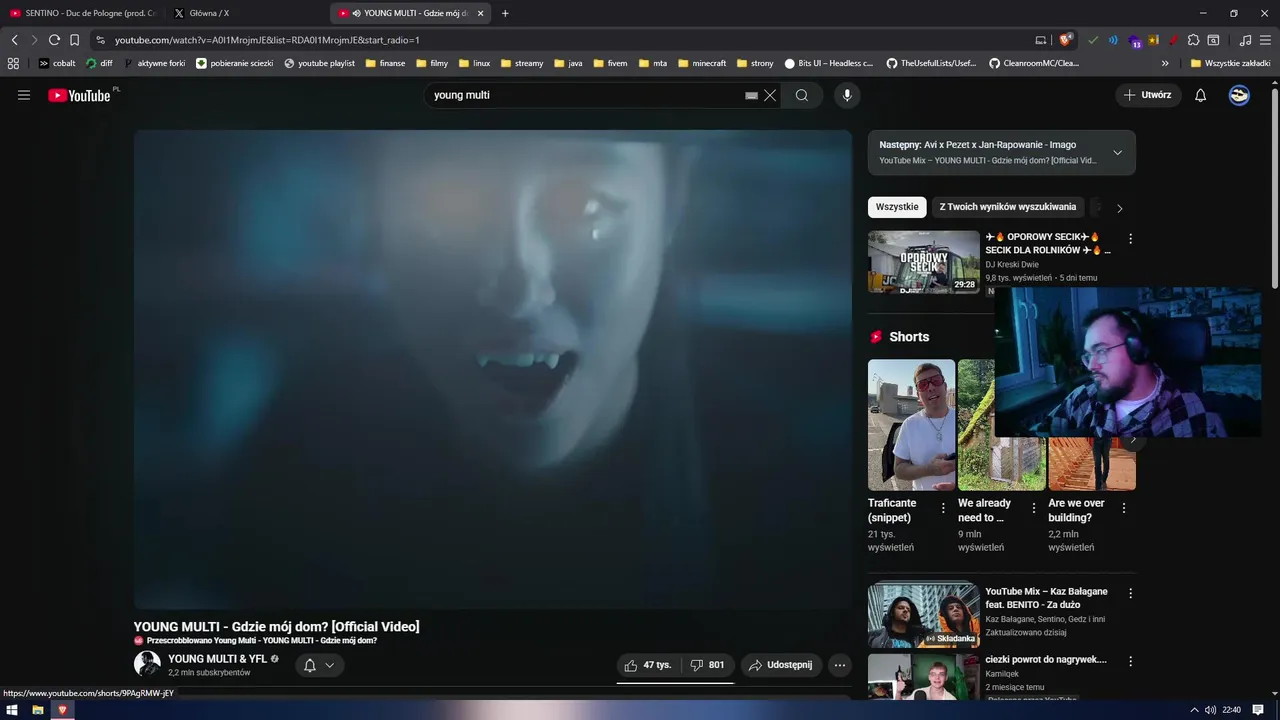Click the address bar URL
The height and width of the screenshot is (720, 1280).
pos(267,40)
